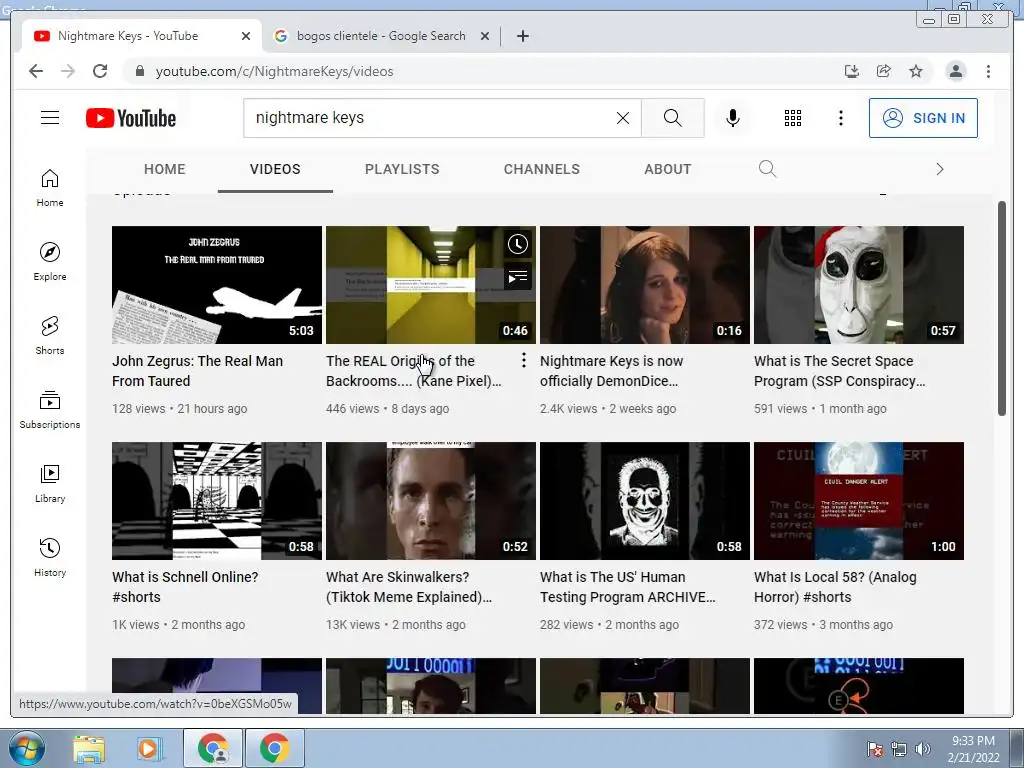Viewport: 1024px width, 768px height.
Task: Click the YouTube logo
Action: click(x=131, y=118)
